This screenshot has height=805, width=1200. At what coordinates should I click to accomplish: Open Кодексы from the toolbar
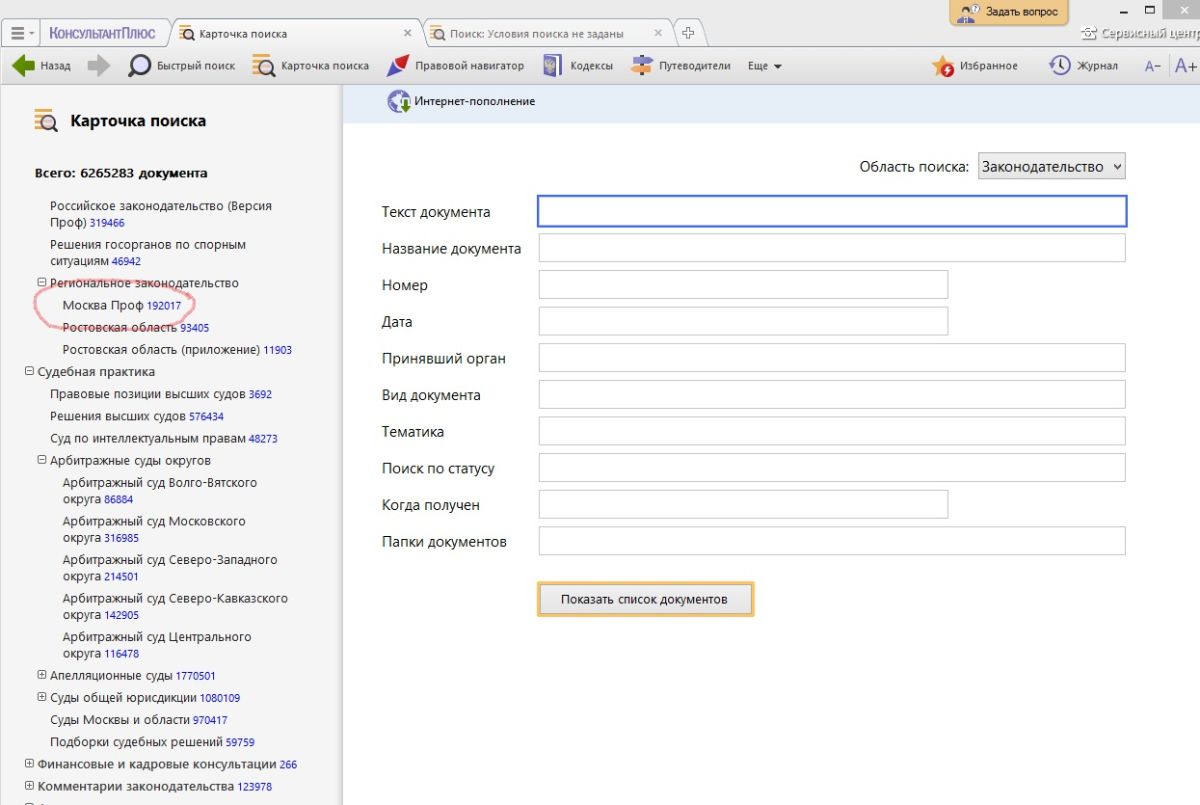pyautogui.click(x=578, y=66)
